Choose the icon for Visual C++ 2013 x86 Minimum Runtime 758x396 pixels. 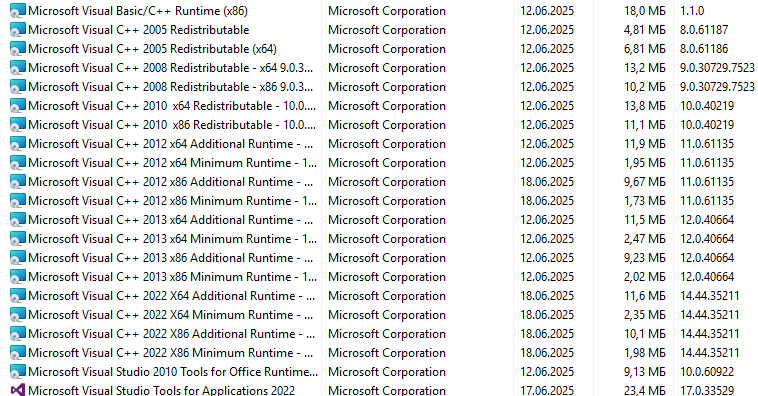click(17, 277)
